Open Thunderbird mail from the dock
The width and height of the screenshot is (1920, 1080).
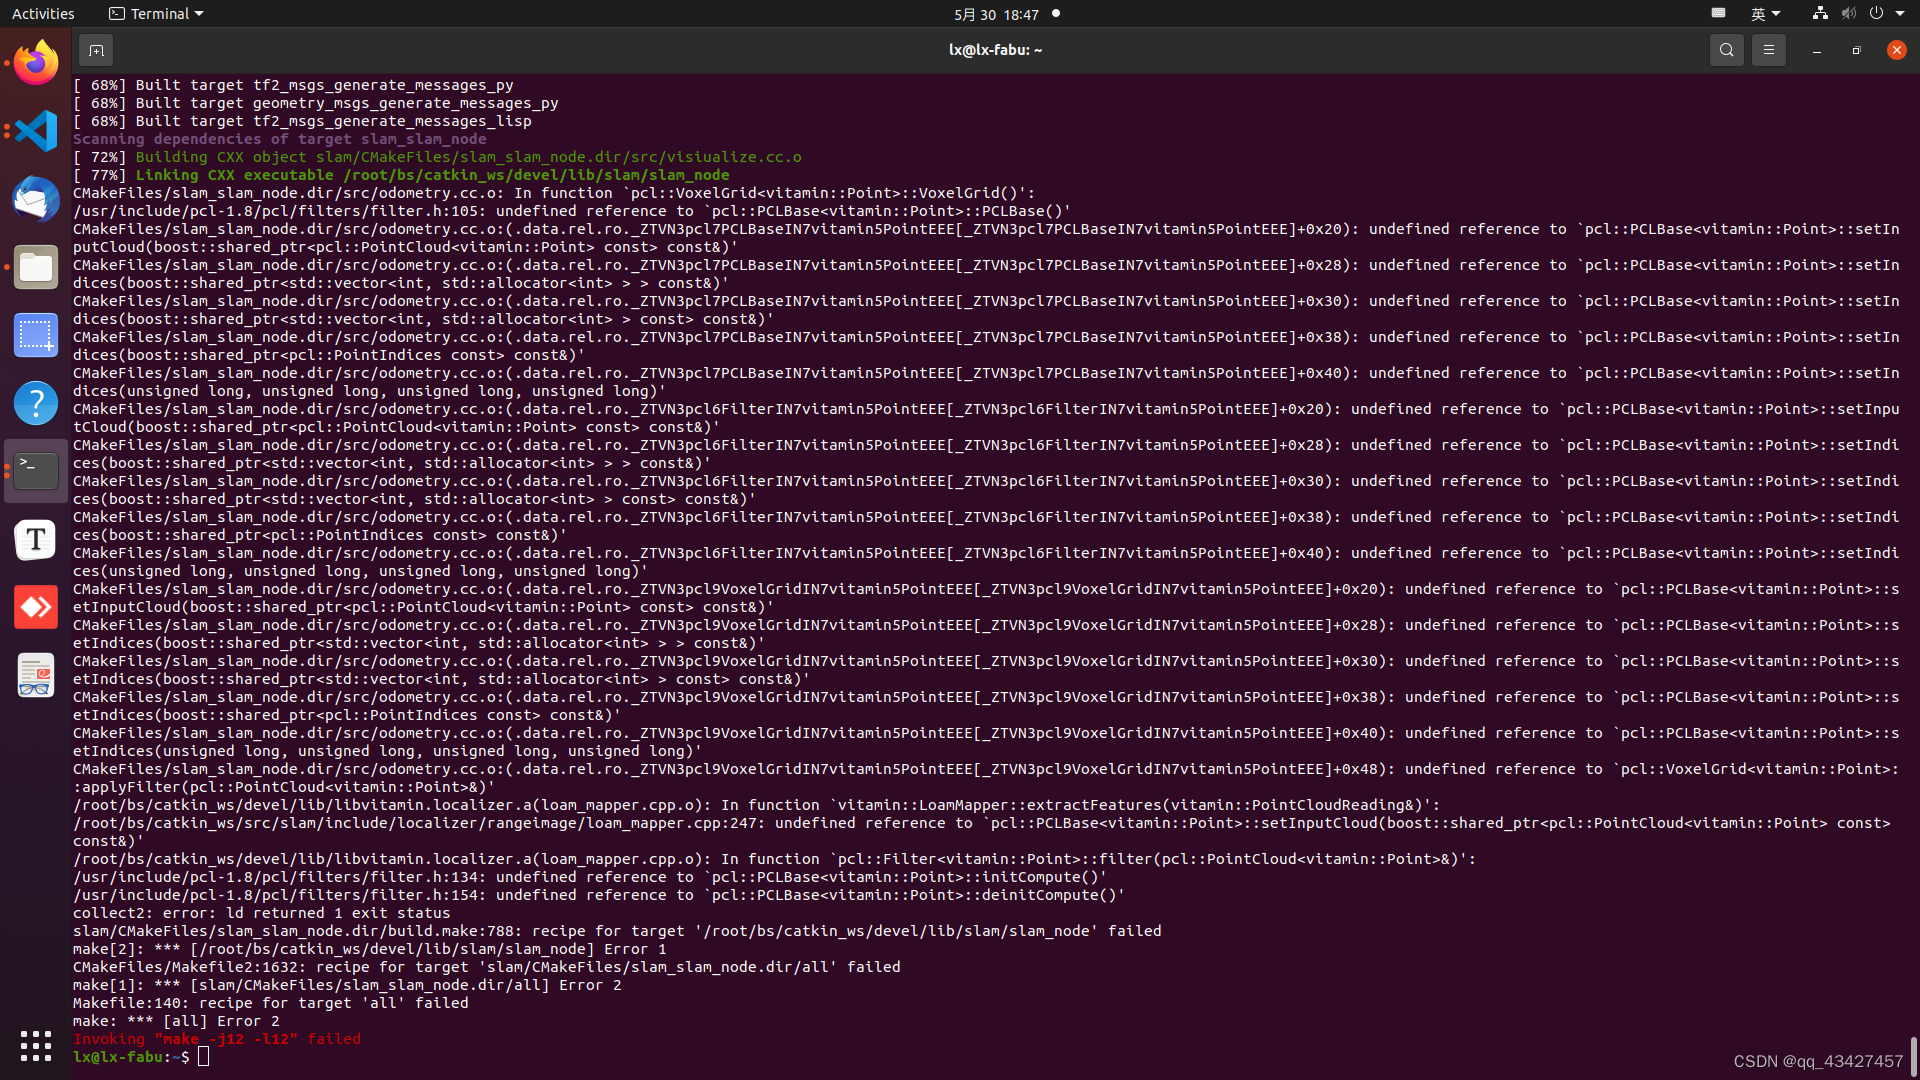click(36, 199)
